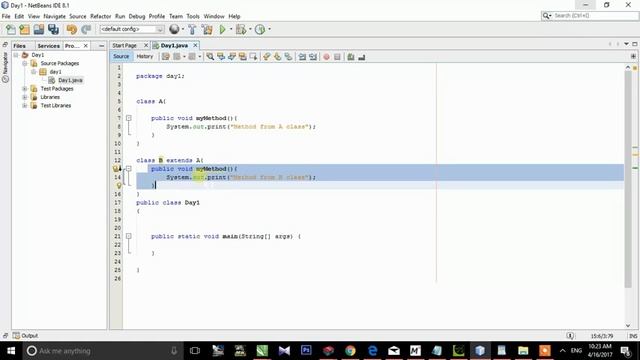Click the Comment icon in editor toolbar
The image size is (640, 360).
point(351,57)
